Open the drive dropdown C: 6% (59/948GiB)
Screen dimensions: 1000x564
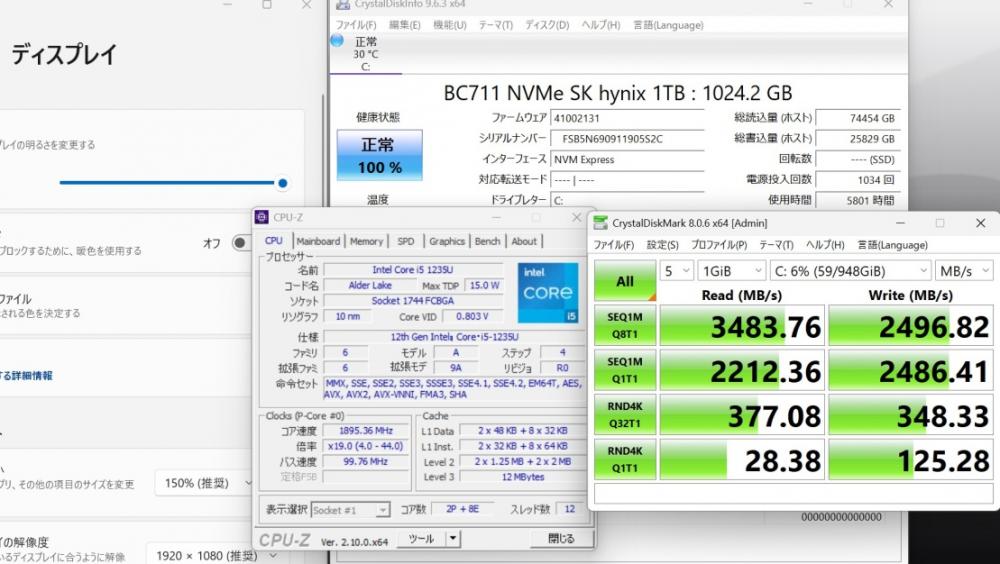[x=851, y=271]
